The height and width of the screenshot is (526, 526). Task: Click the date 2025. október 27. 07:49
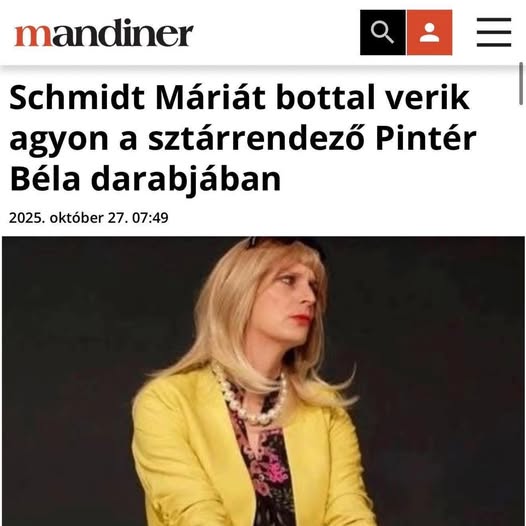(89, 218)
